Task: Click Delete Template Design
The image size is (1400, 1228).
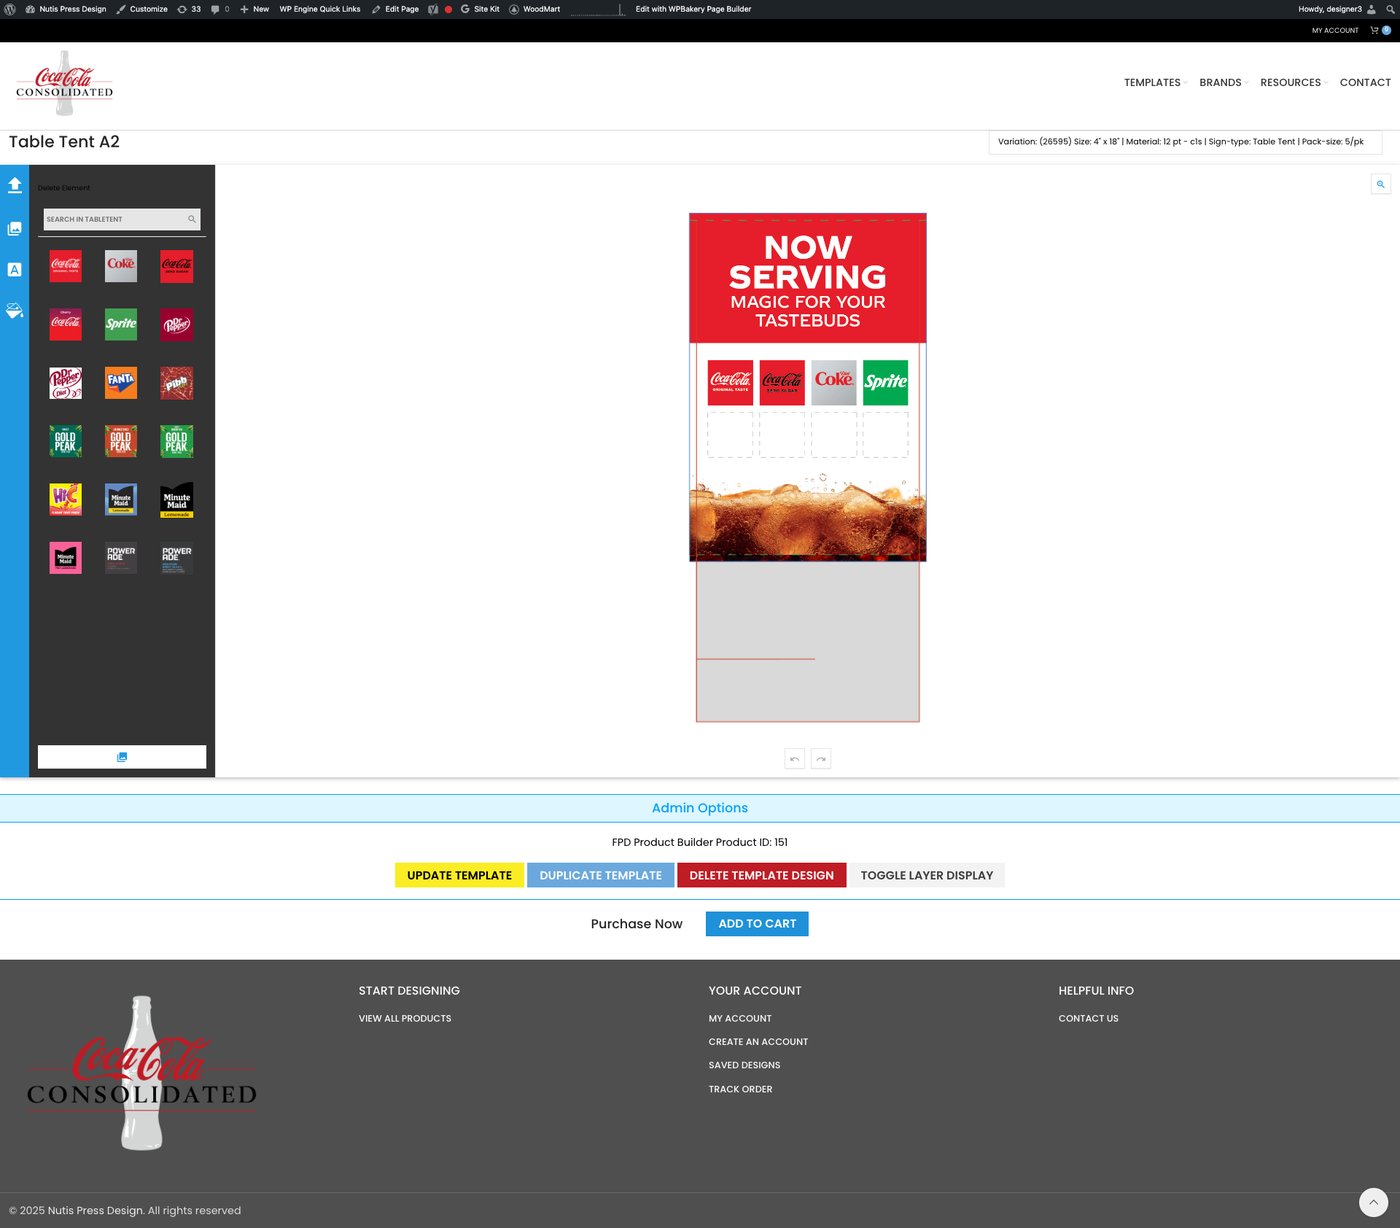Action: click(x=761, y=875)
